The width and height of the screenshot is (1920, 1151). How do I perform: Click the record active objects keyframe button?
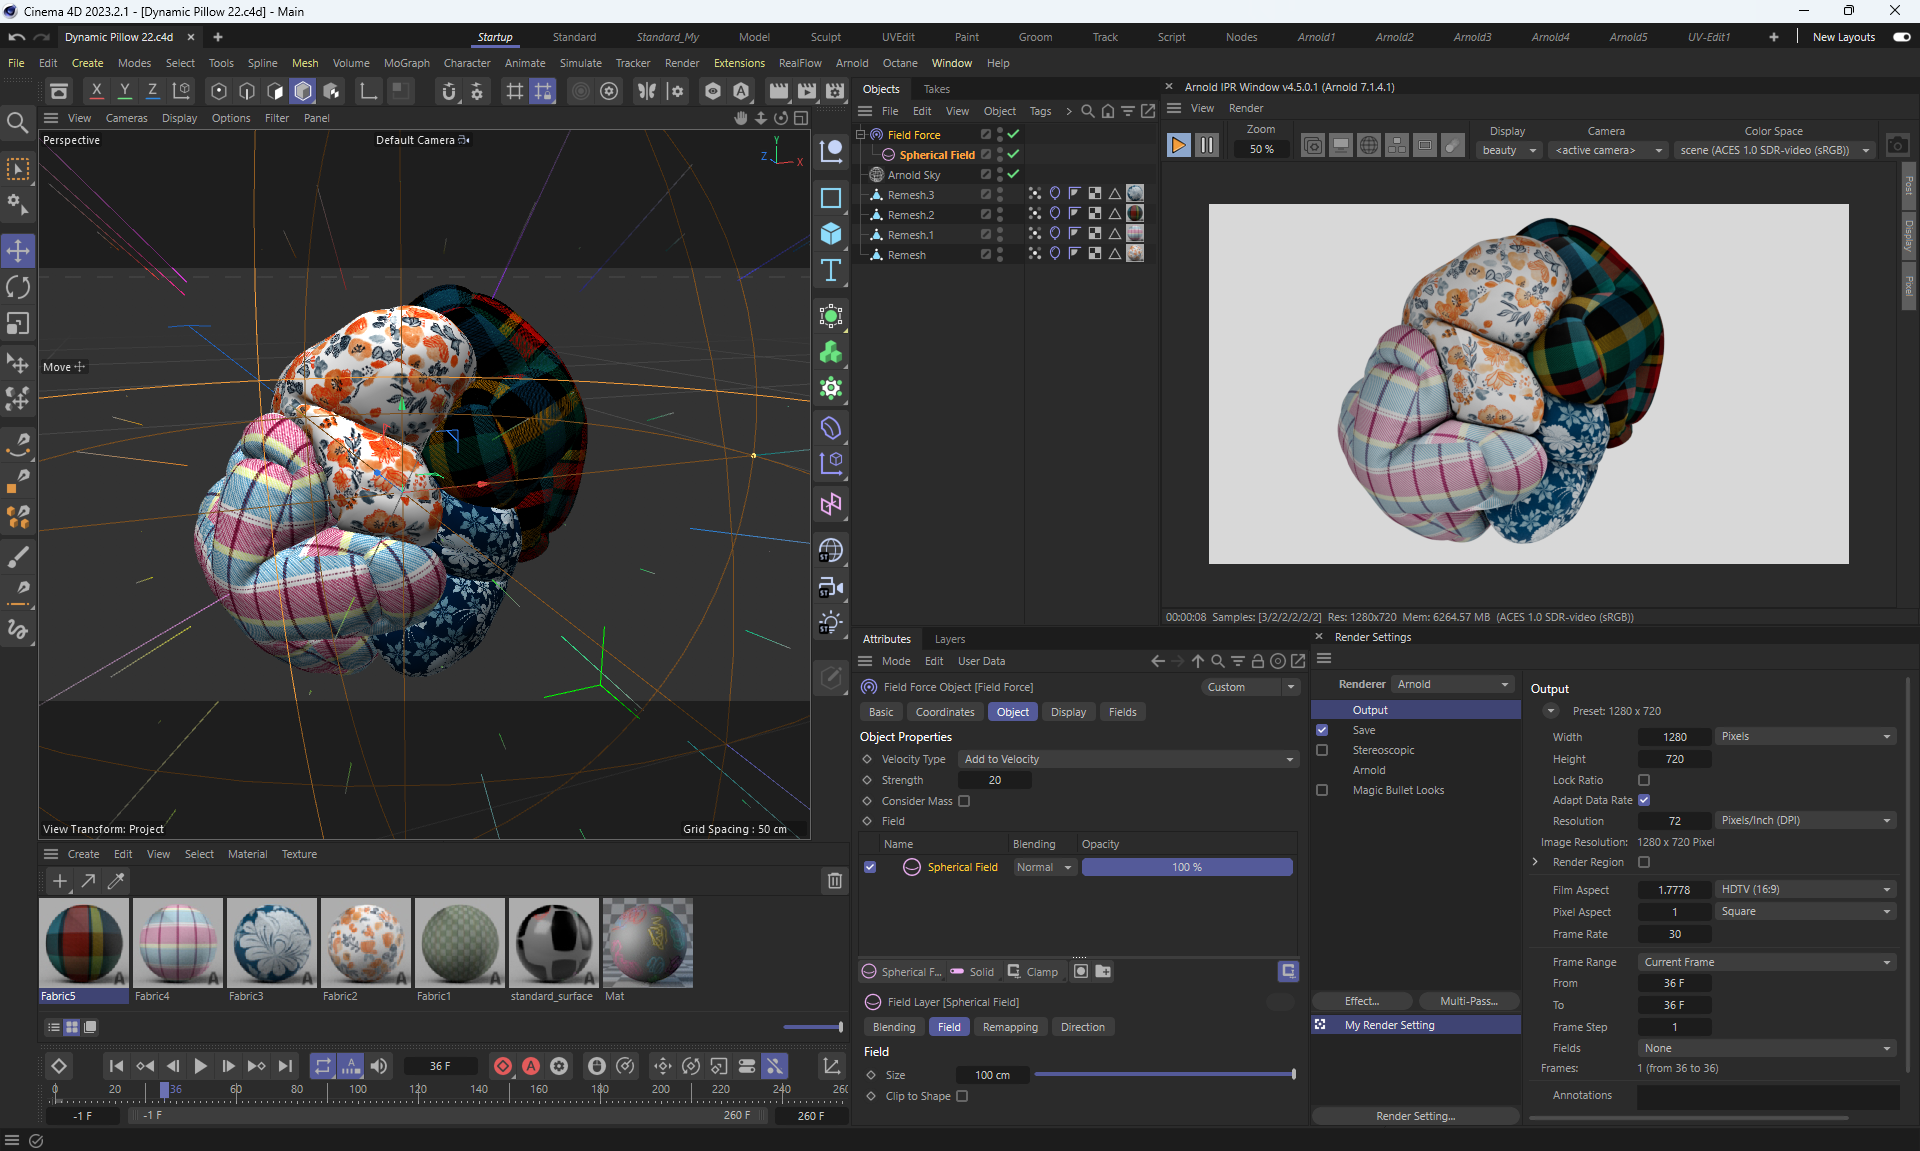coord(503,1066)
